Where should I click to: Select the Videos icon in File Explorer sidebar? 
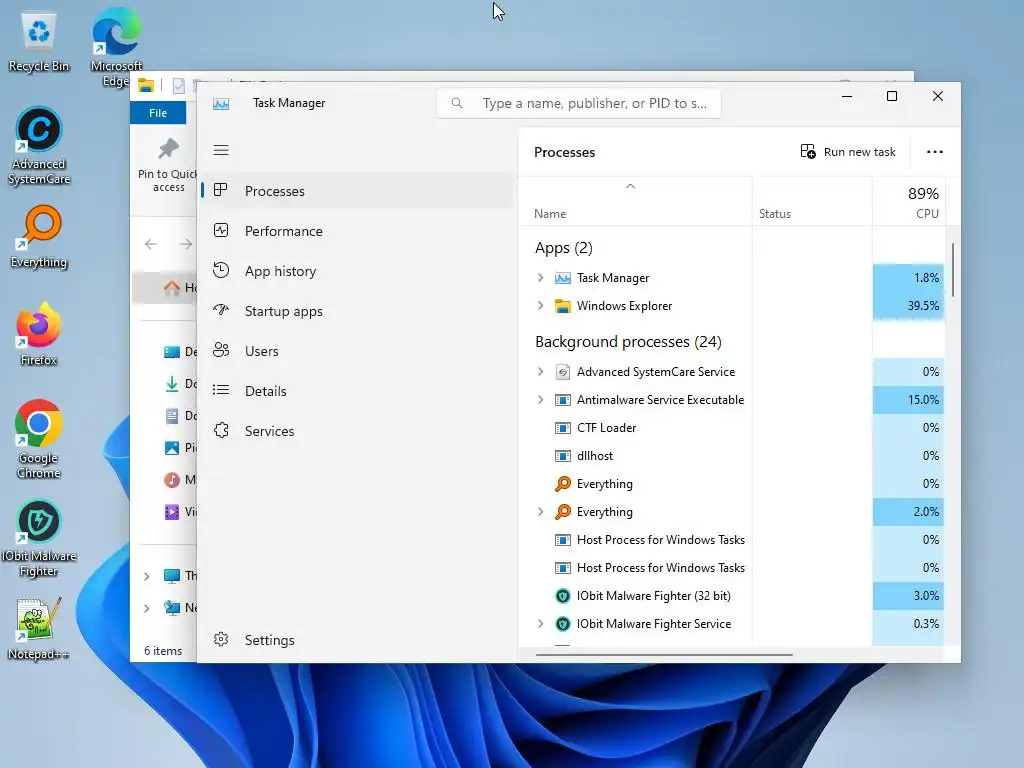(x=172, y=512)
